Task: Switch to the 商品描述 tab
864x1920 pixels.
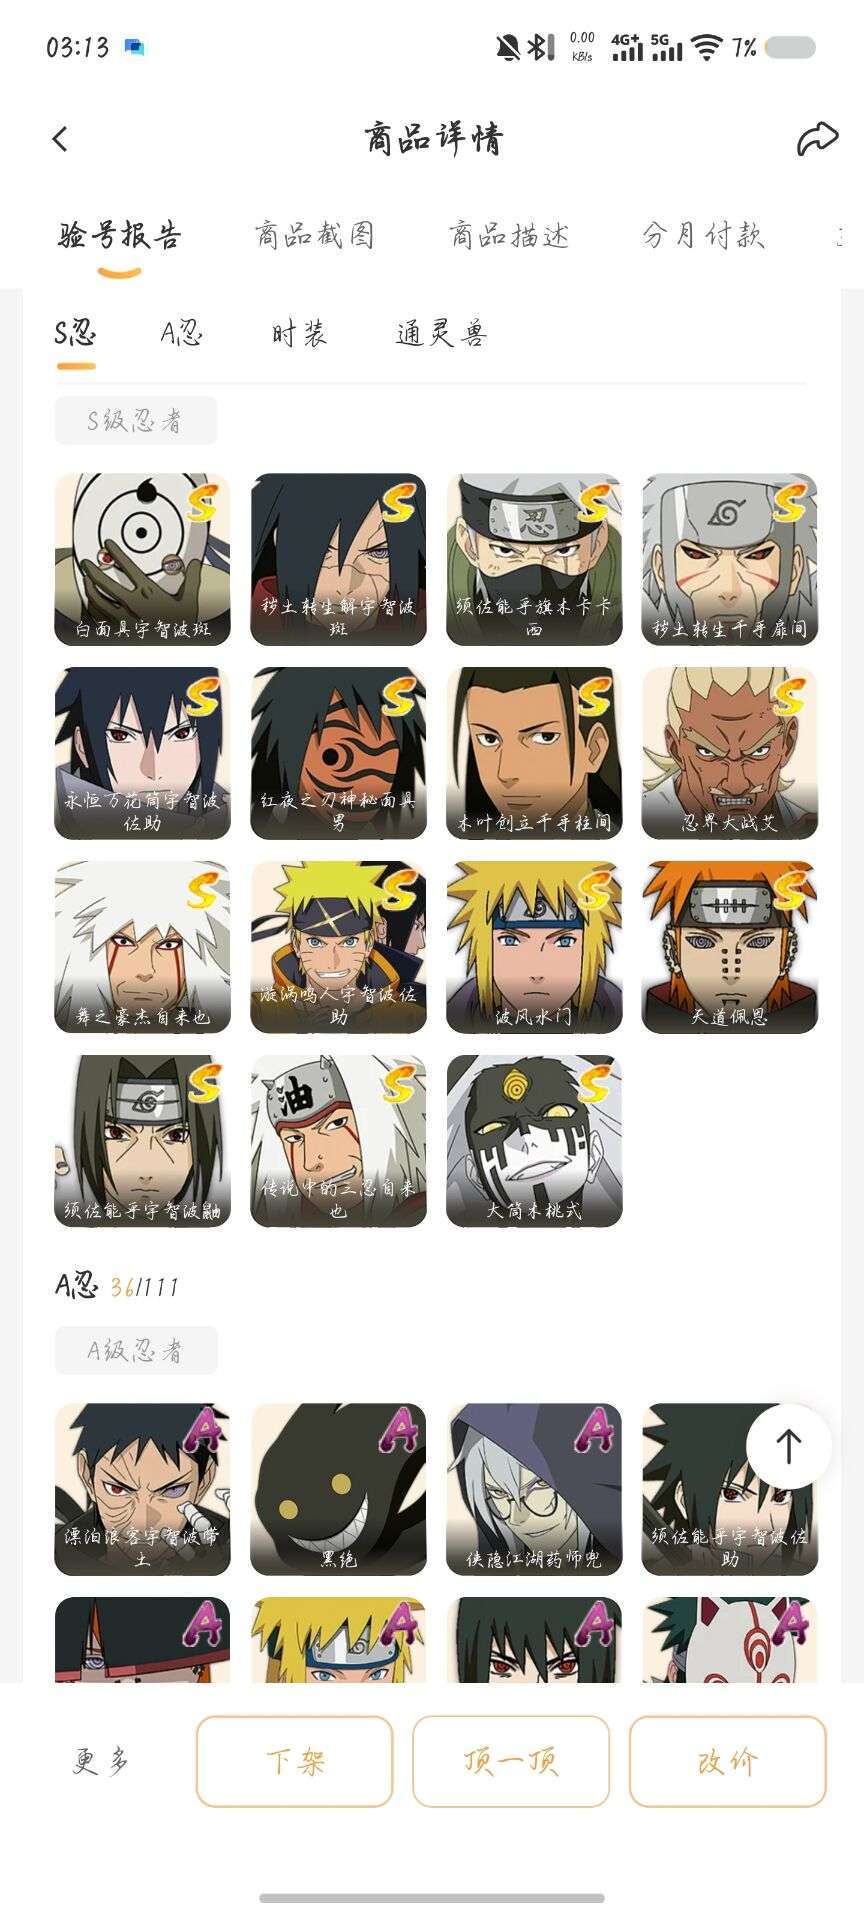Action: (509, 236)
